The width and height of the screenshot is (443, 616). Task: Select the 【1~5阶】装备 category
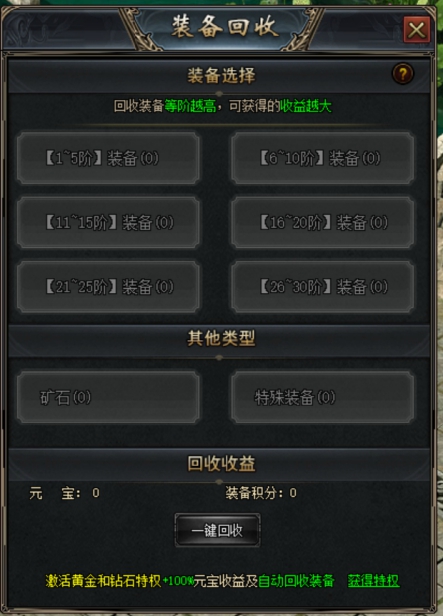tap(108, 158)
